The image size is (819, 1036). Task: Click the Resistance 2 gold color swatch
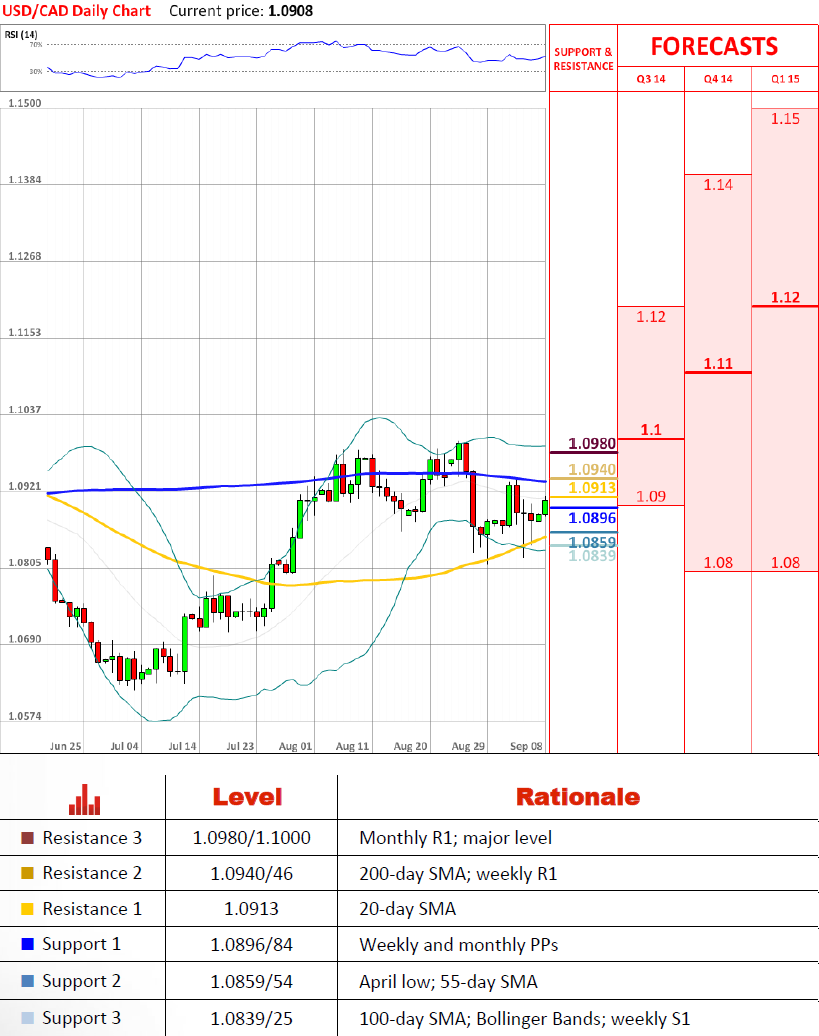pyautogui.click(x=27, y=873)
